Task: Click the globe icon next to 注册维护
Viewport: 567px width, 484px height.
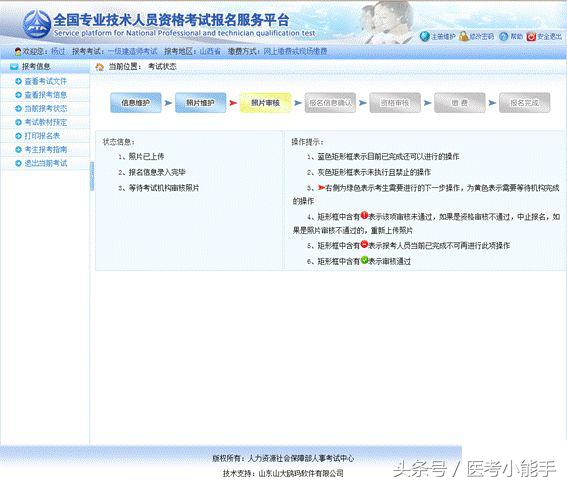Action: point(425,36)
